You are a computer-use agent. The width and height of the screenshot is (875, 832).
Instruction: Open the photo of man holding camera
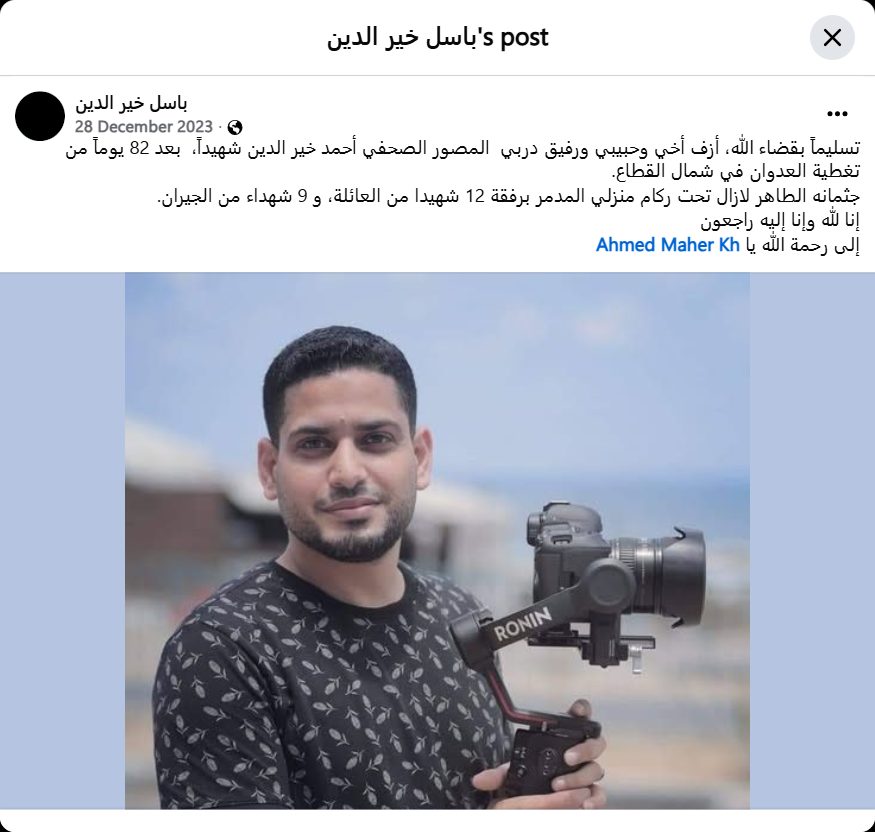click(x=437, y=540)
